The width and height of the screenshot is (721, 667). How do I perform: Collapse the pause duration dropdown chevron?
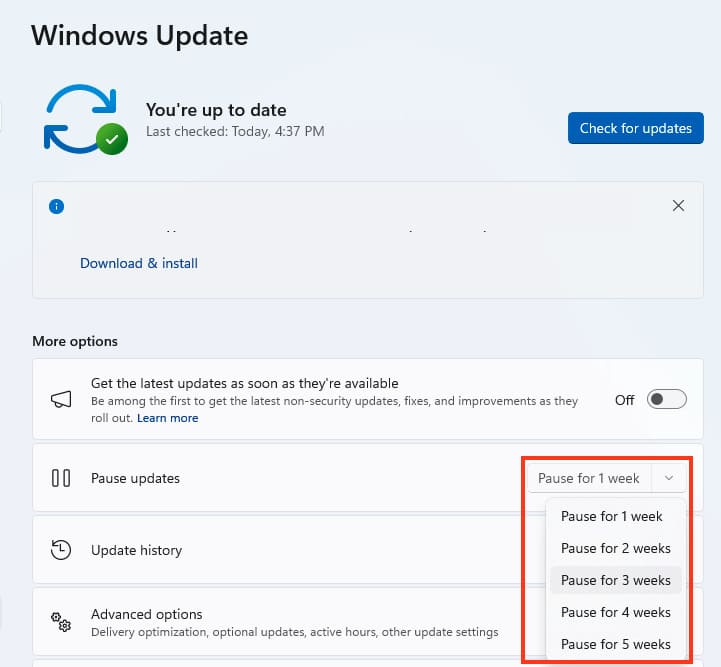668,478
